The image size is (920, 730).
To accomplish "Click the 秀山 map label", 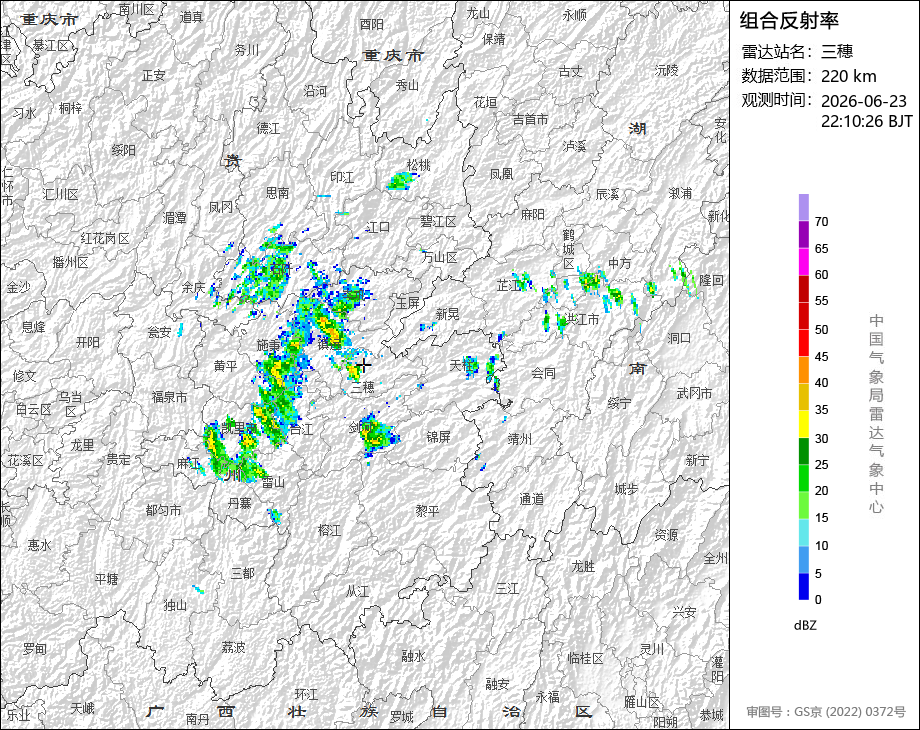I will (407, 86).
